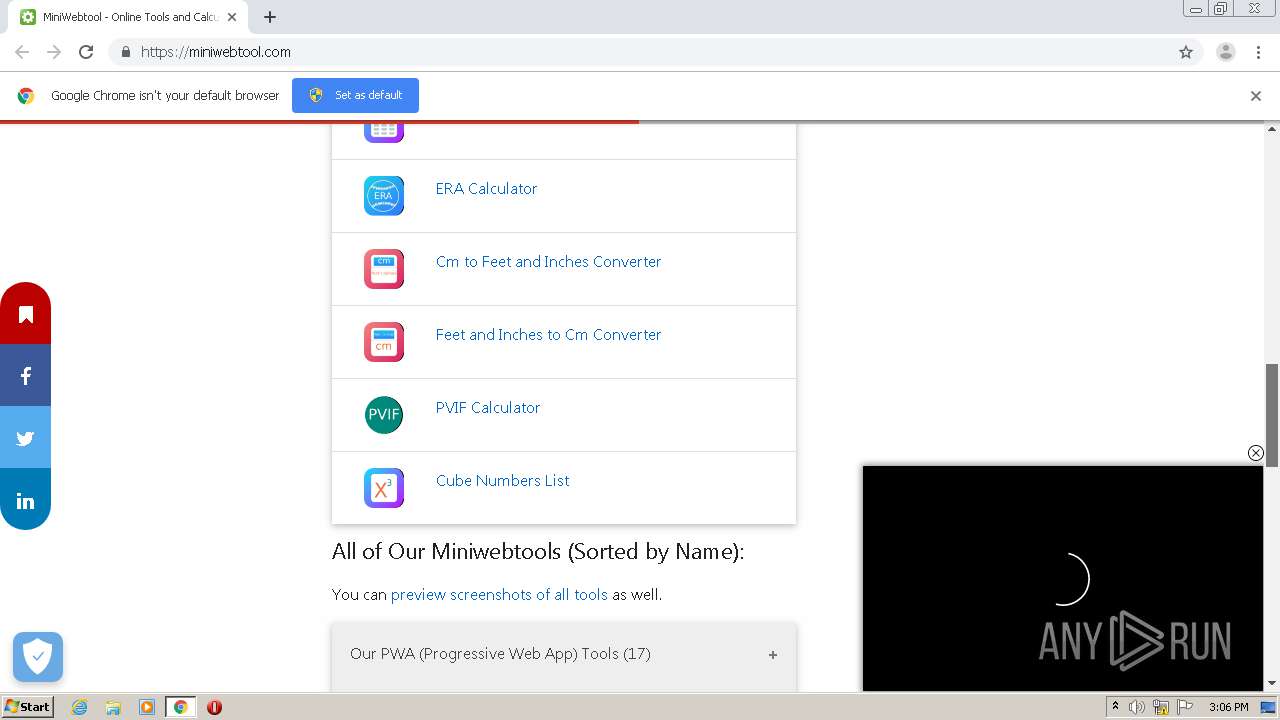The image size is (1280, 720).
Task: Reload the current page
Action: tap(86, 52)
